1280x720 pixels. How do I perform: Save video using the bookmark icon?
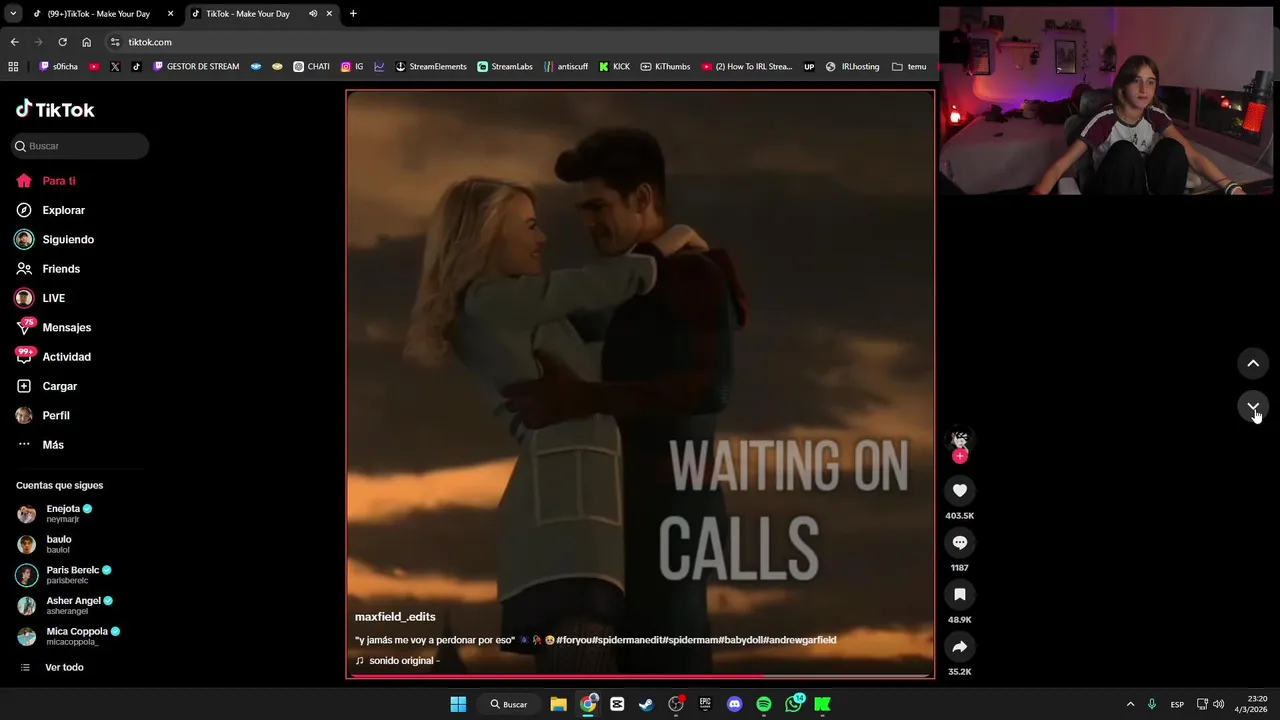959,594
